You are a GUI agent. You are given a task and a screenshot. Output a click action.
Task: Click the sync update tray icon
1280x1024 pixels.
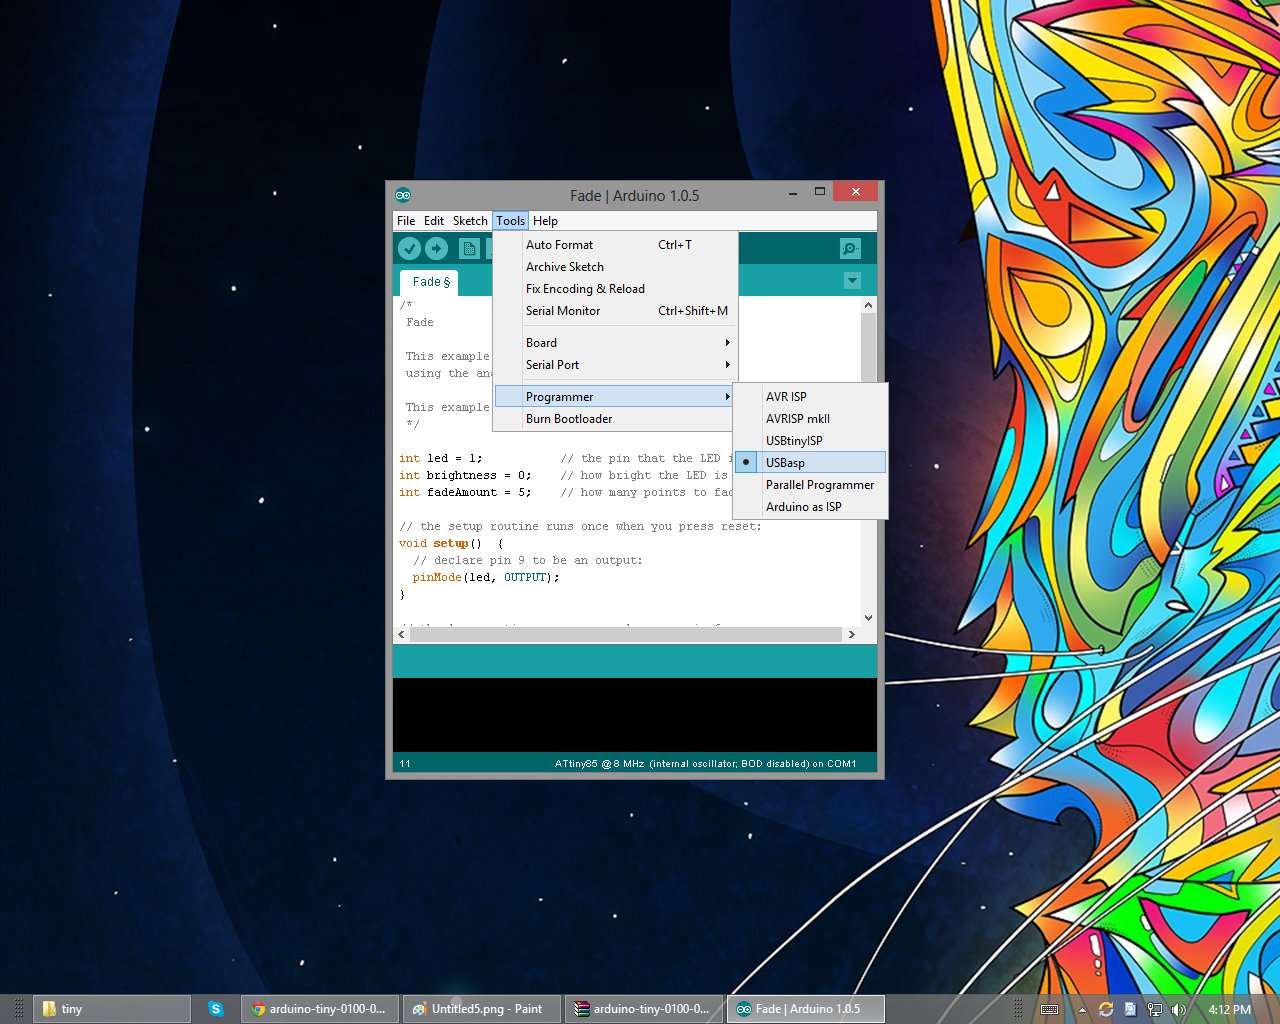[x=1106, y=1010]
